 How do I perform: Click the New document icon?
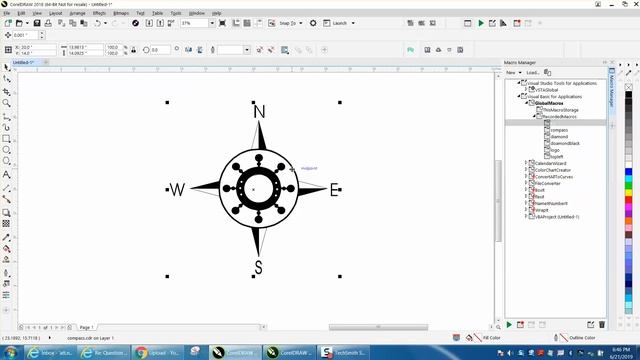[8, 23]
